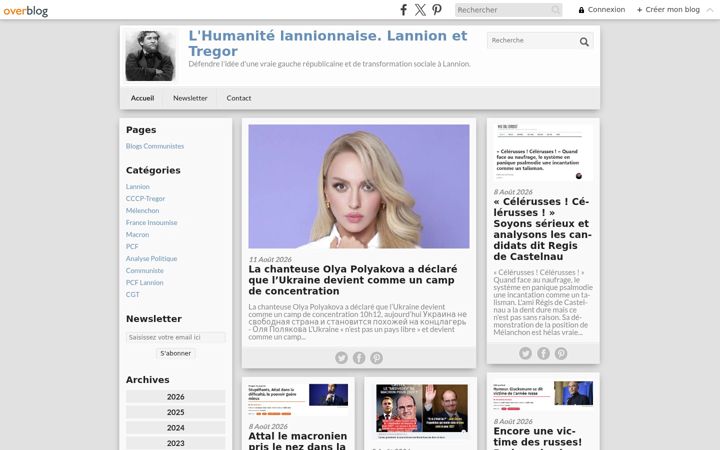Expand the 2025 archive

pos(175,412)
